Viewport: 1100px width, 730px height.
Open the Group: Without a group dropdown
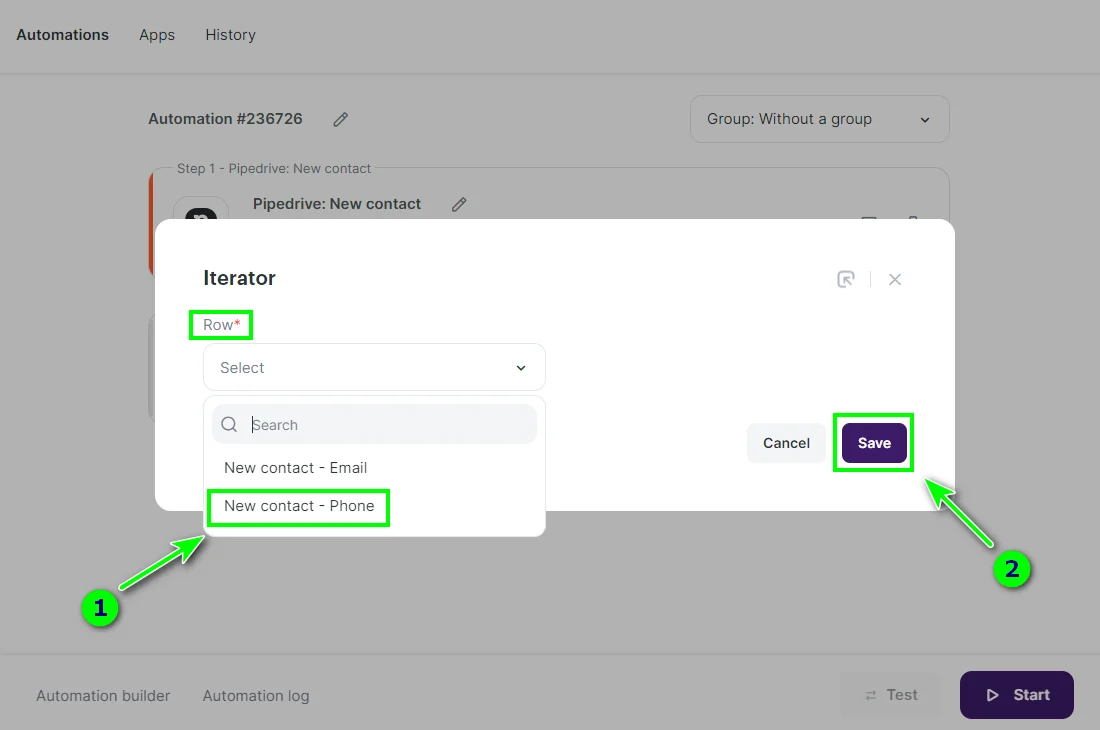point(819,118)
